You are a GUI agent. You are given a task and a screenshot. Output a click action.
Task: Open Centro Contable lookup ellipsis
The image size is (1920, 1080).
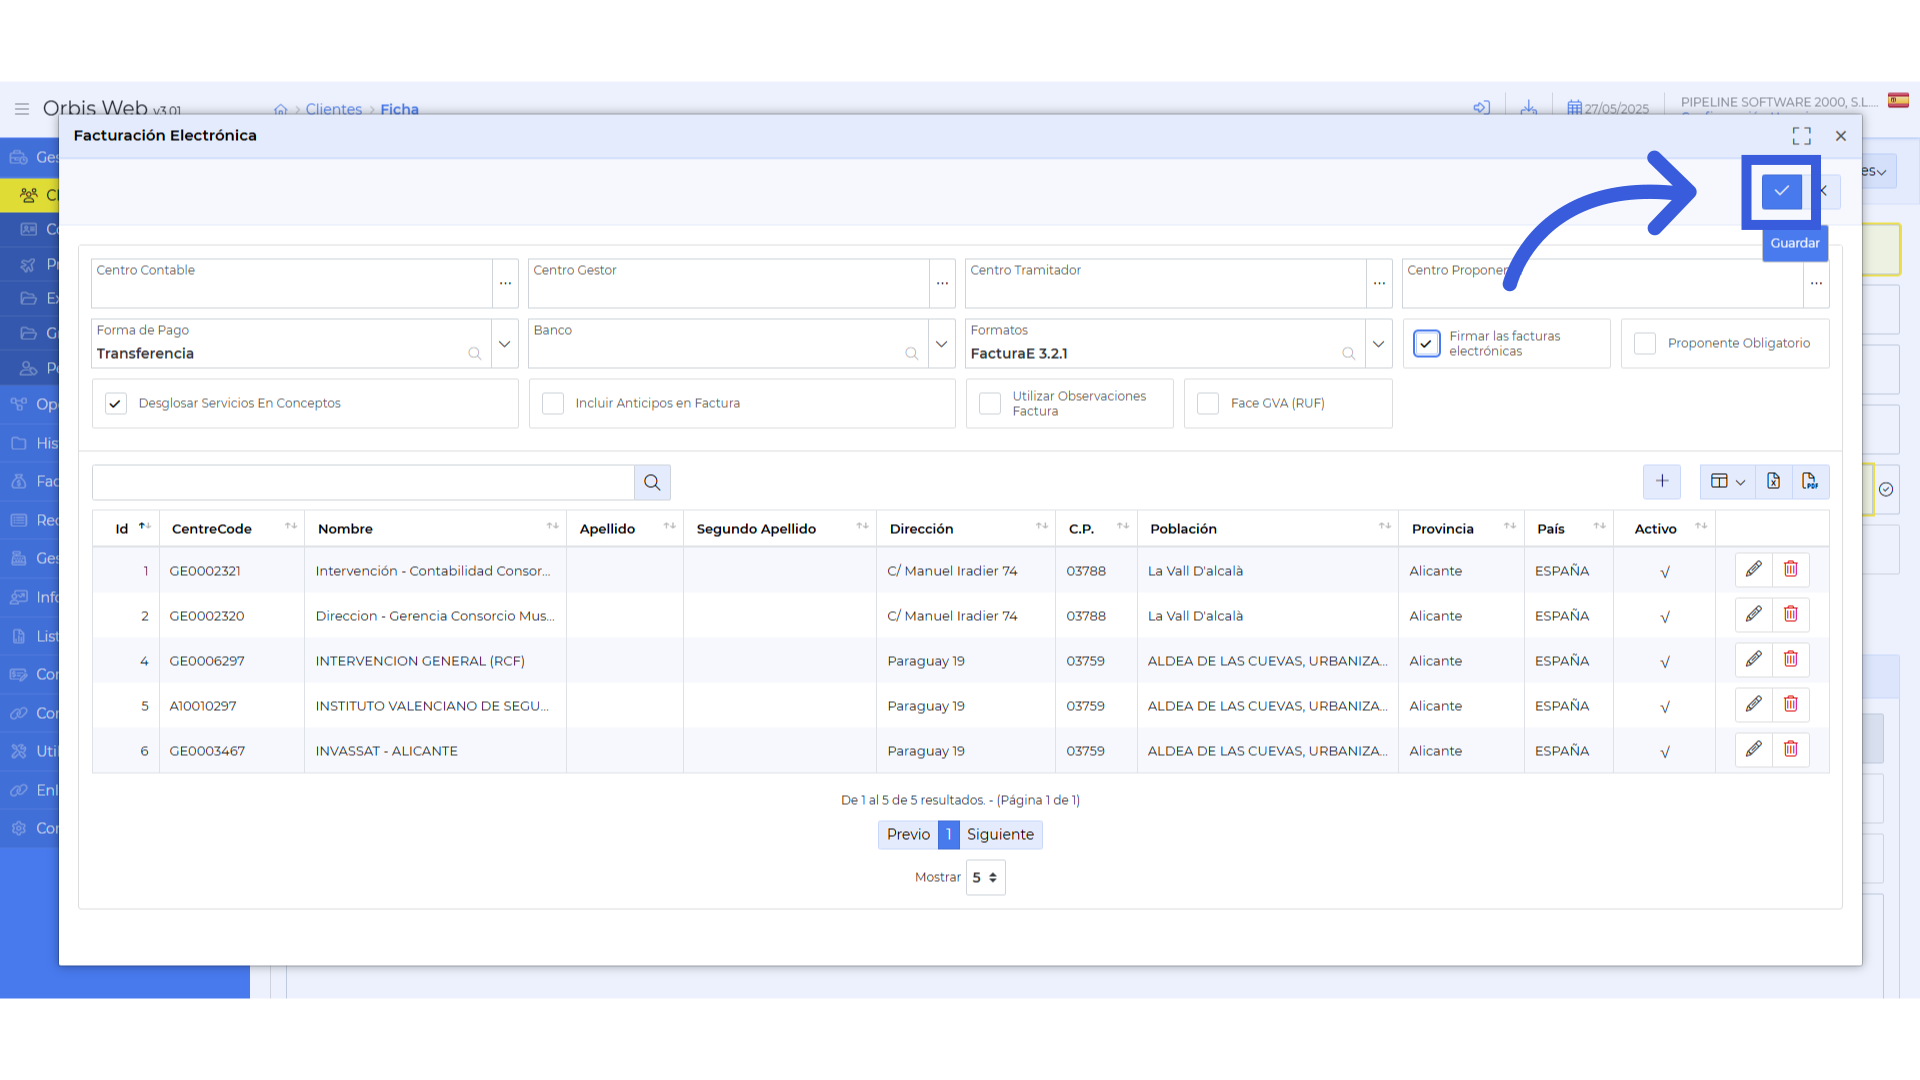(505, 284)
